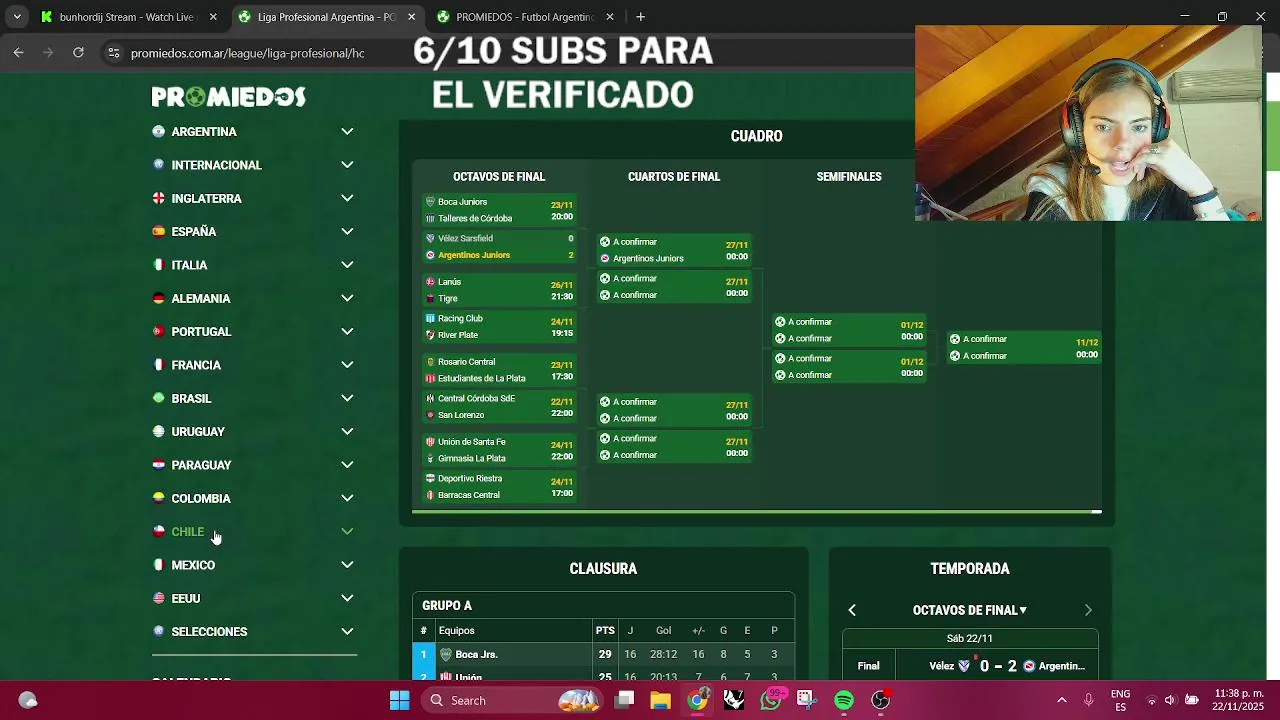Viewport: 1280px width, 720px height.
Task: Click the Argentina flag icon in sidebar
Action: tap(158, 131)
